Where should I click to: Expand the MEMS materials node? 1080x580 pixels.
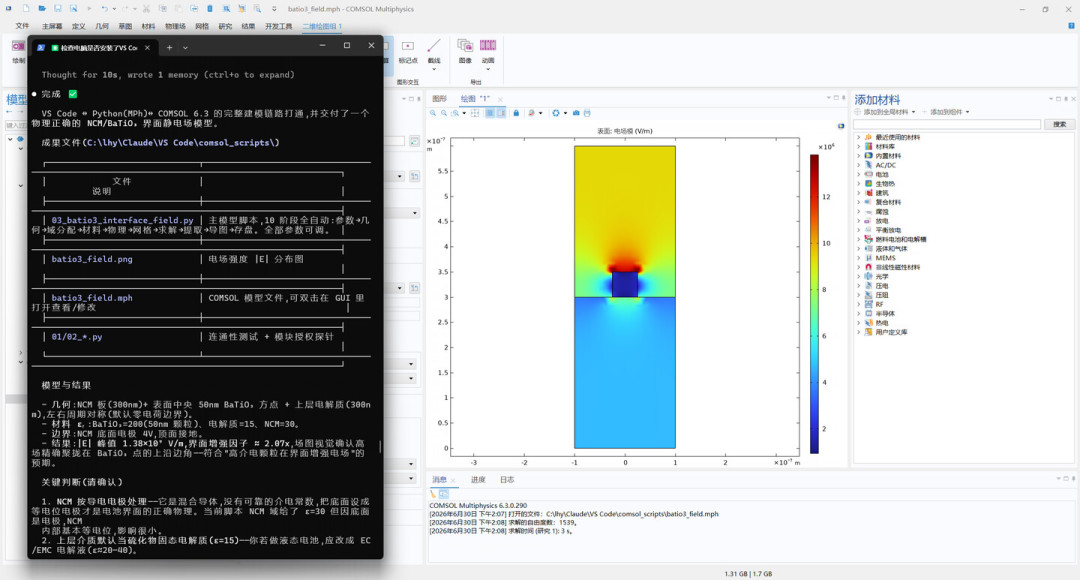pos(858,258)
